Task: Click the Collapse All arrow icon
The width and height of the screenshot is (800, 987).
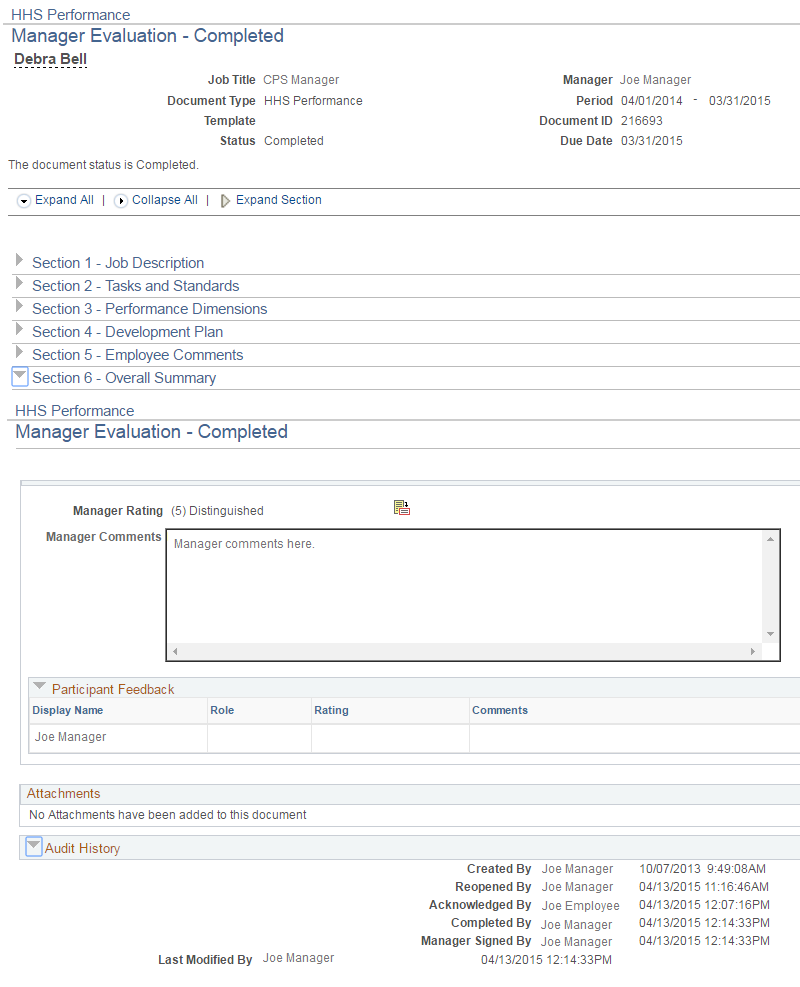Action: point(121,201)
